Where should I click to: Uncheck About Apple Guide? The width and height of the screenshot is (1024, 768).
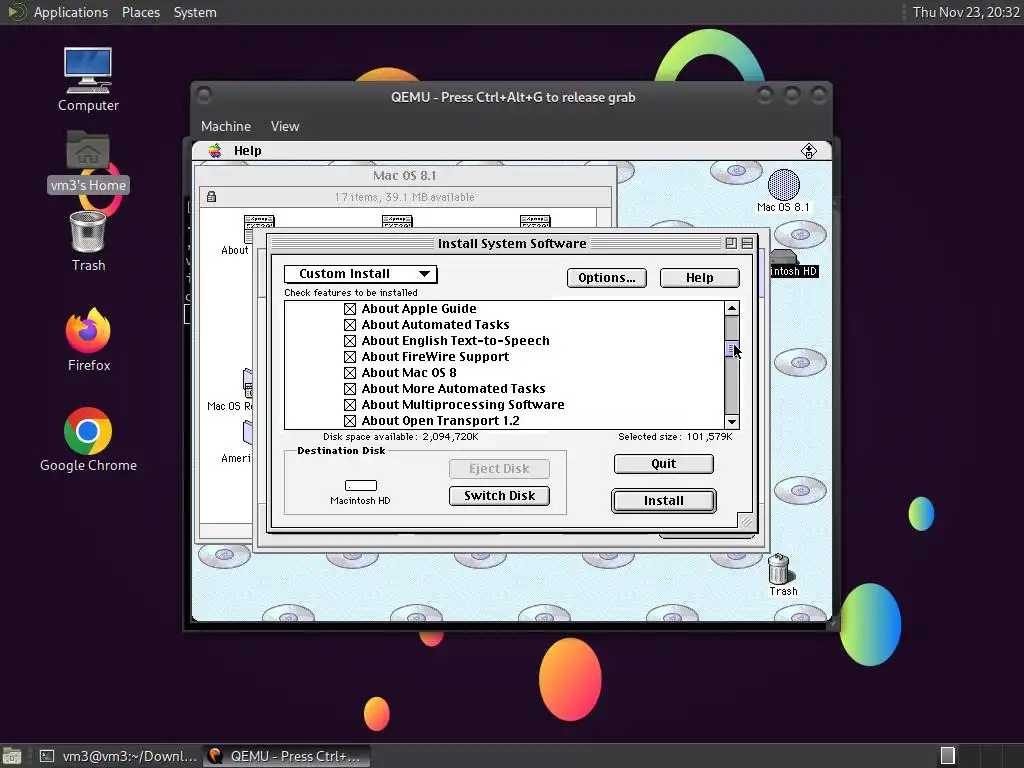(x=350, y=309)
